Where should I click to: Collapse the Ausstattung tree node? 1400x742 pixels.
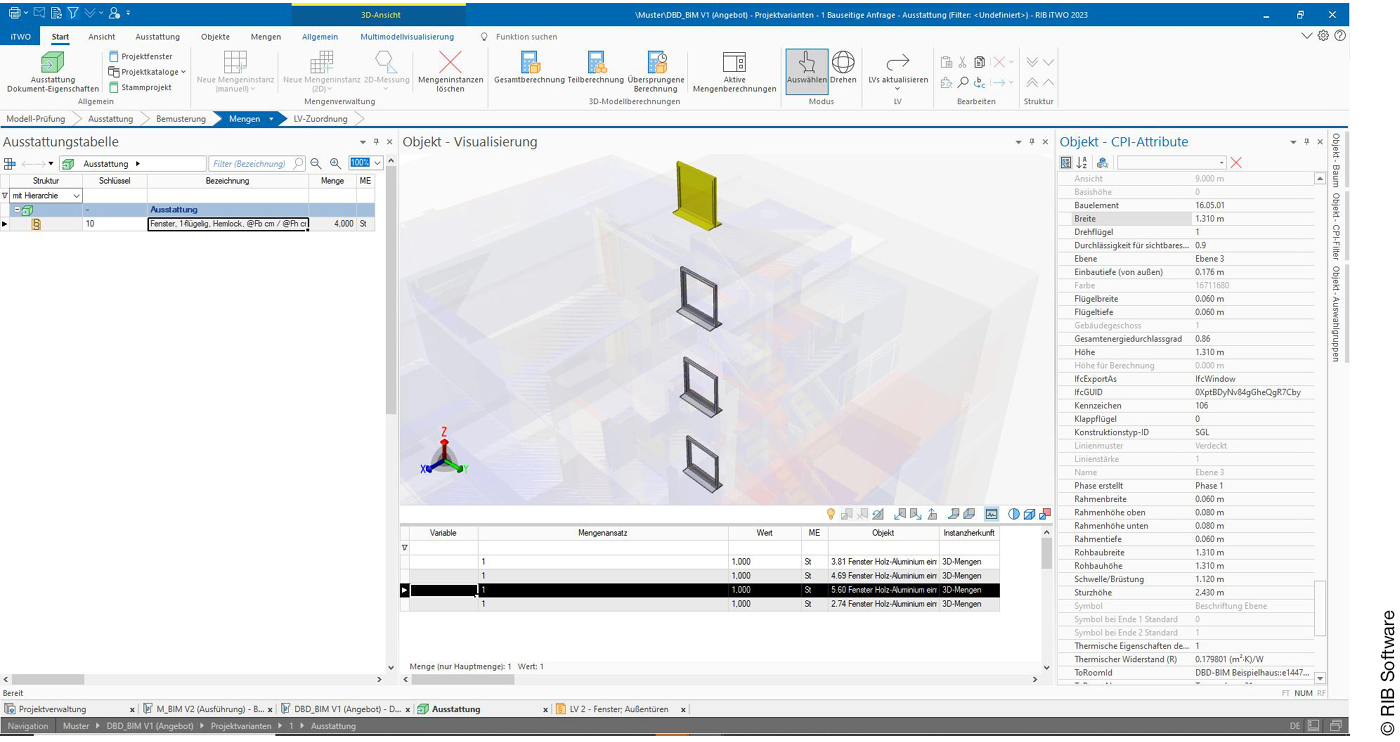[18, 209]
